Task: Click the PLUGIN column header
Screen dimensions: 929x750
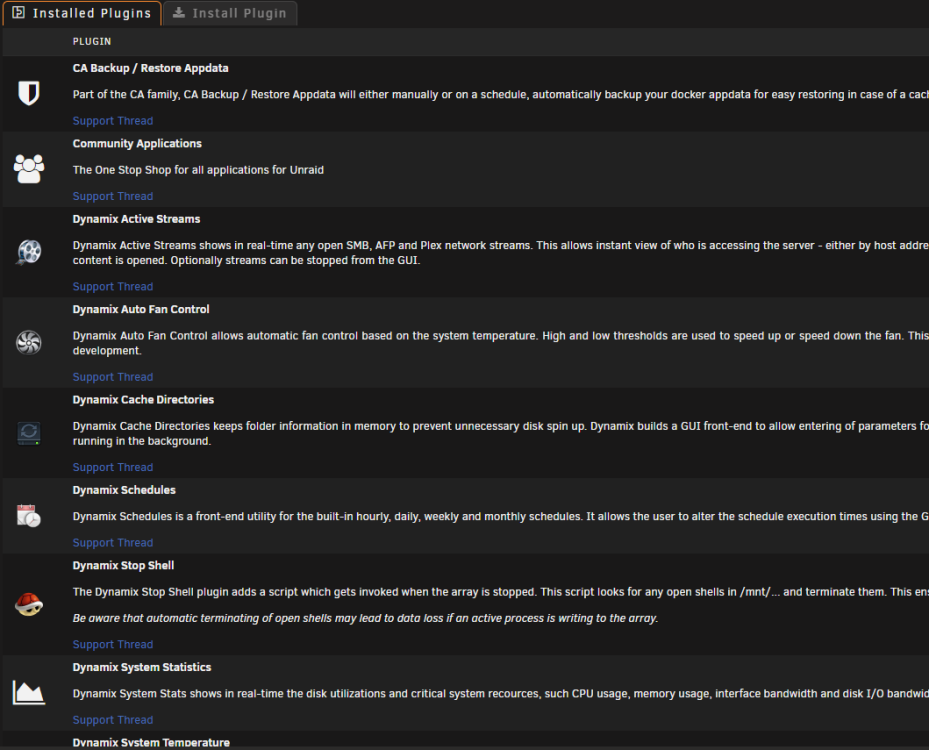Action: coord(92,41)
